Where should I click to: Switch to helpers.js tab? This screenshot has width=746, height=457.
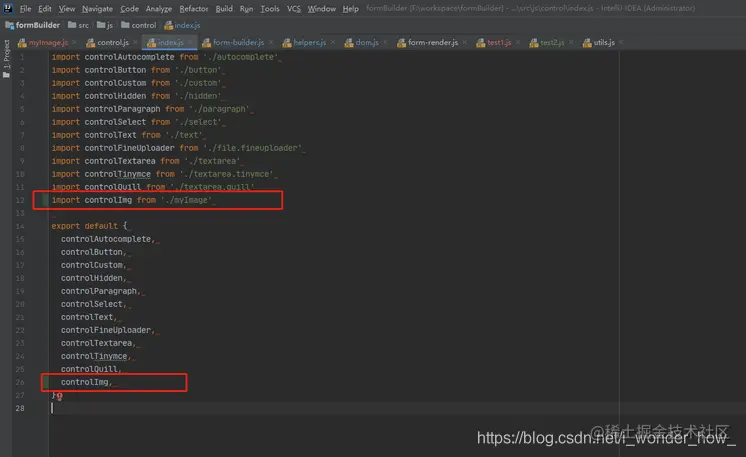[309, 43]
